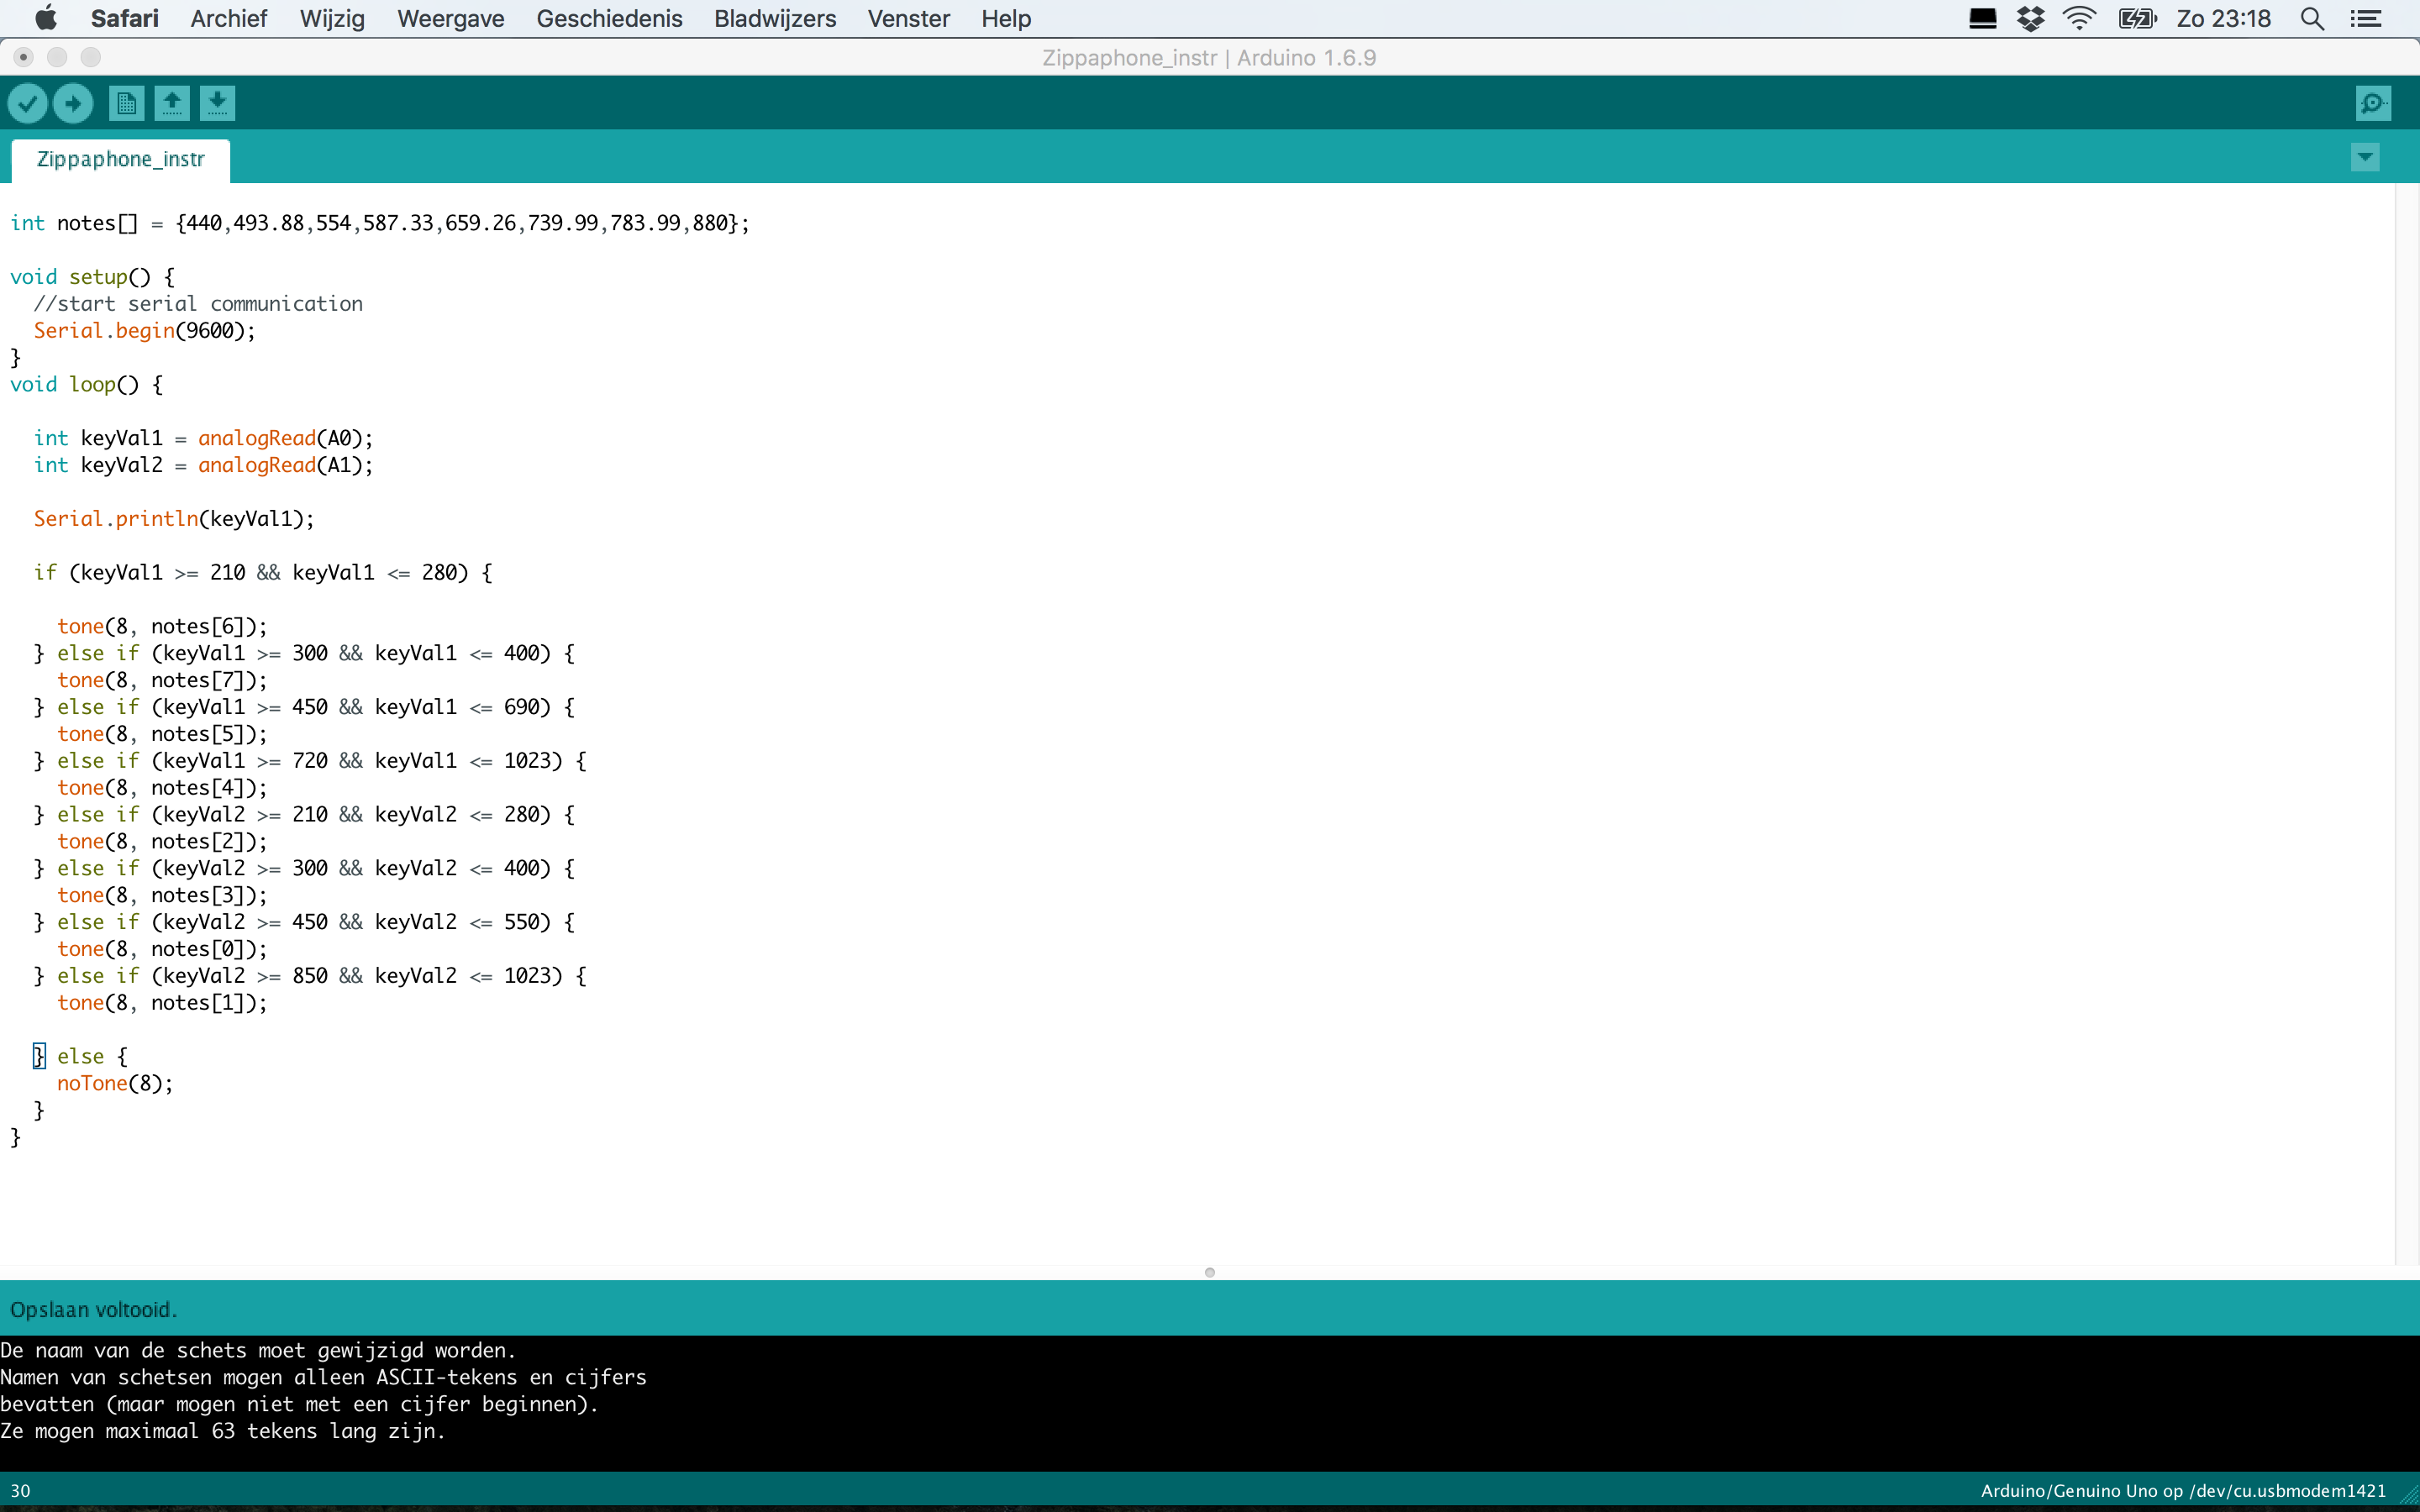Open the Archief menu
This screenshot has height=1512, width=2420.
tap(228, 19)
